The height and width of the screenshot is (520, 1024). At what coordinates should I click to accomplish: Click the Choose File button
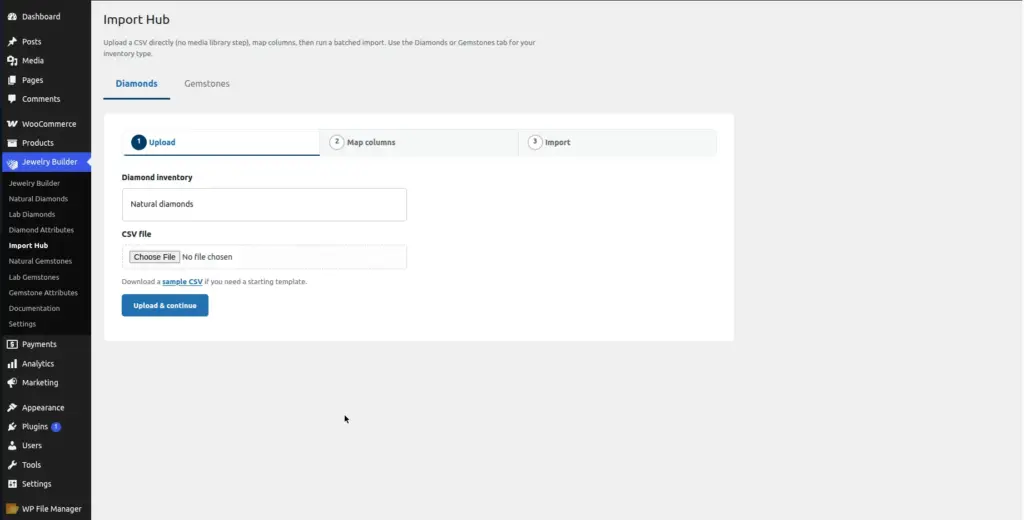pyautogui.click(x=154, y=257)
